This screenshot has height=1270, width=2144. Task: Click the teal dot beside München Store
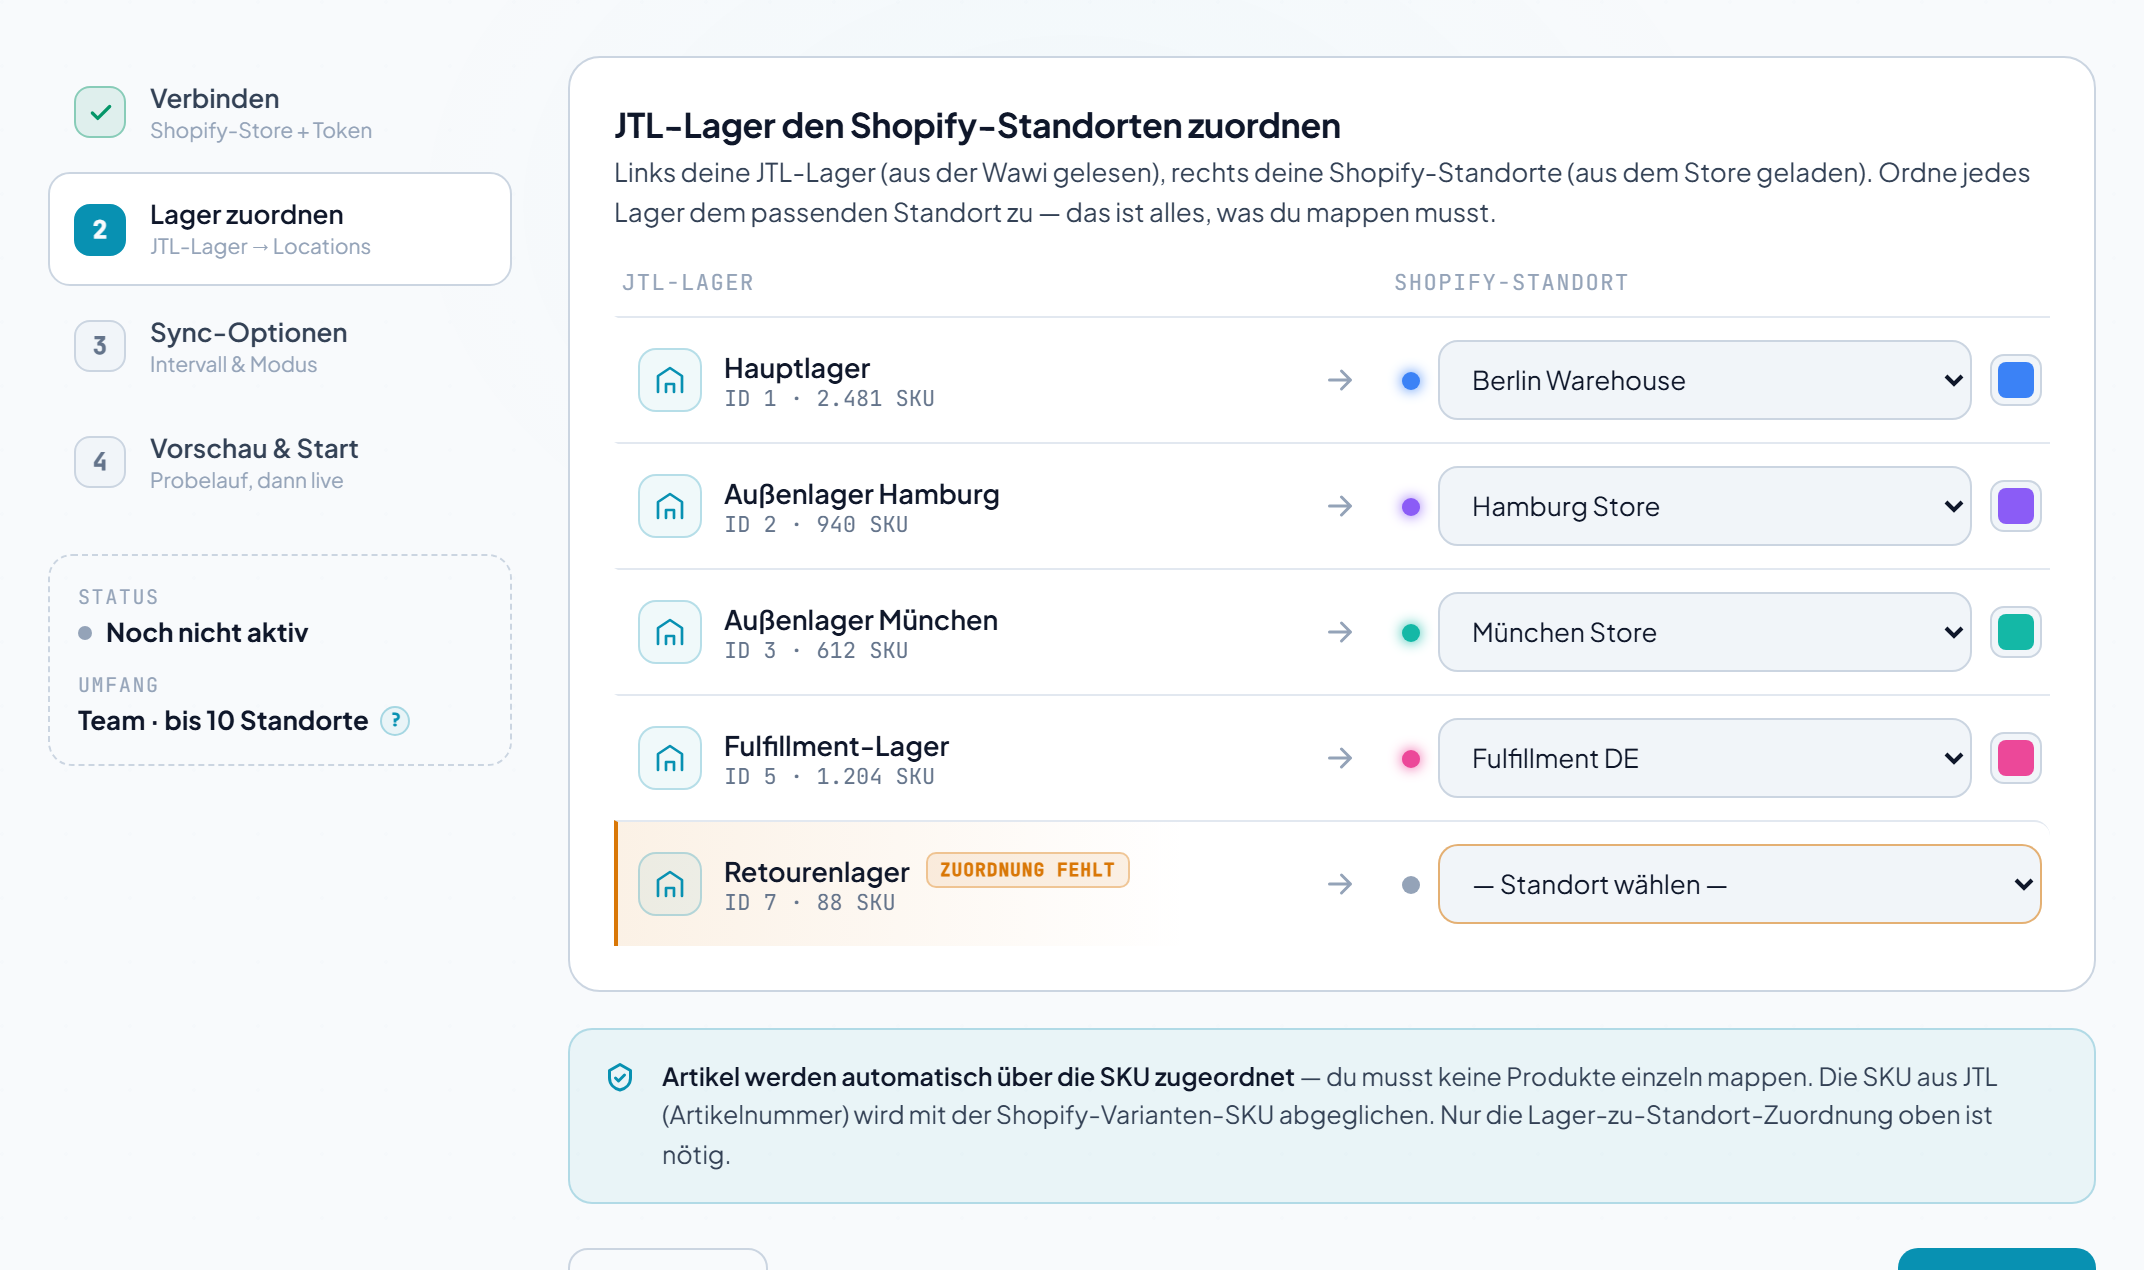pos(1411,633)
